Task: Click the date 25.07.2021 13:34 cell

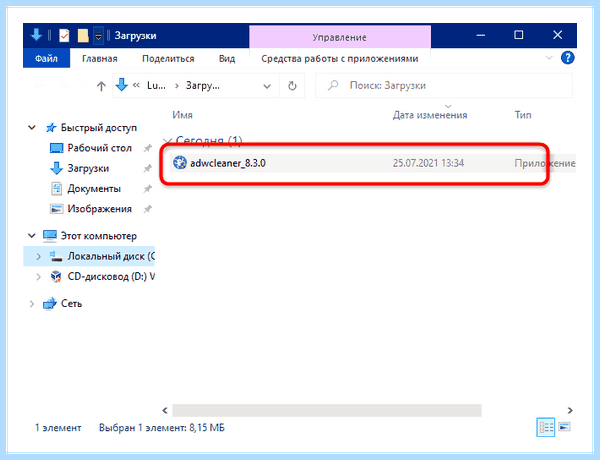Action: 428,163
